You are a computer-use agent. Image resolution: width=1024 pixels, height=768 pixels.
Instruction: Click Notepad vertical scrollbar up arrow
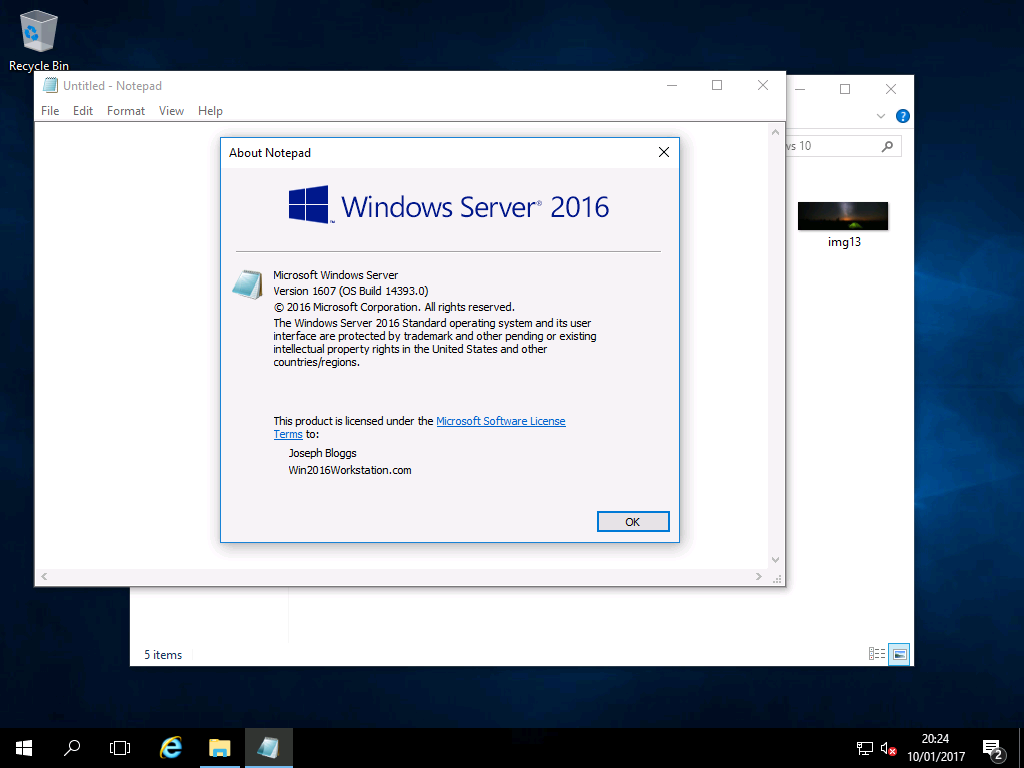pyautogui.click(x=775, y=132)
